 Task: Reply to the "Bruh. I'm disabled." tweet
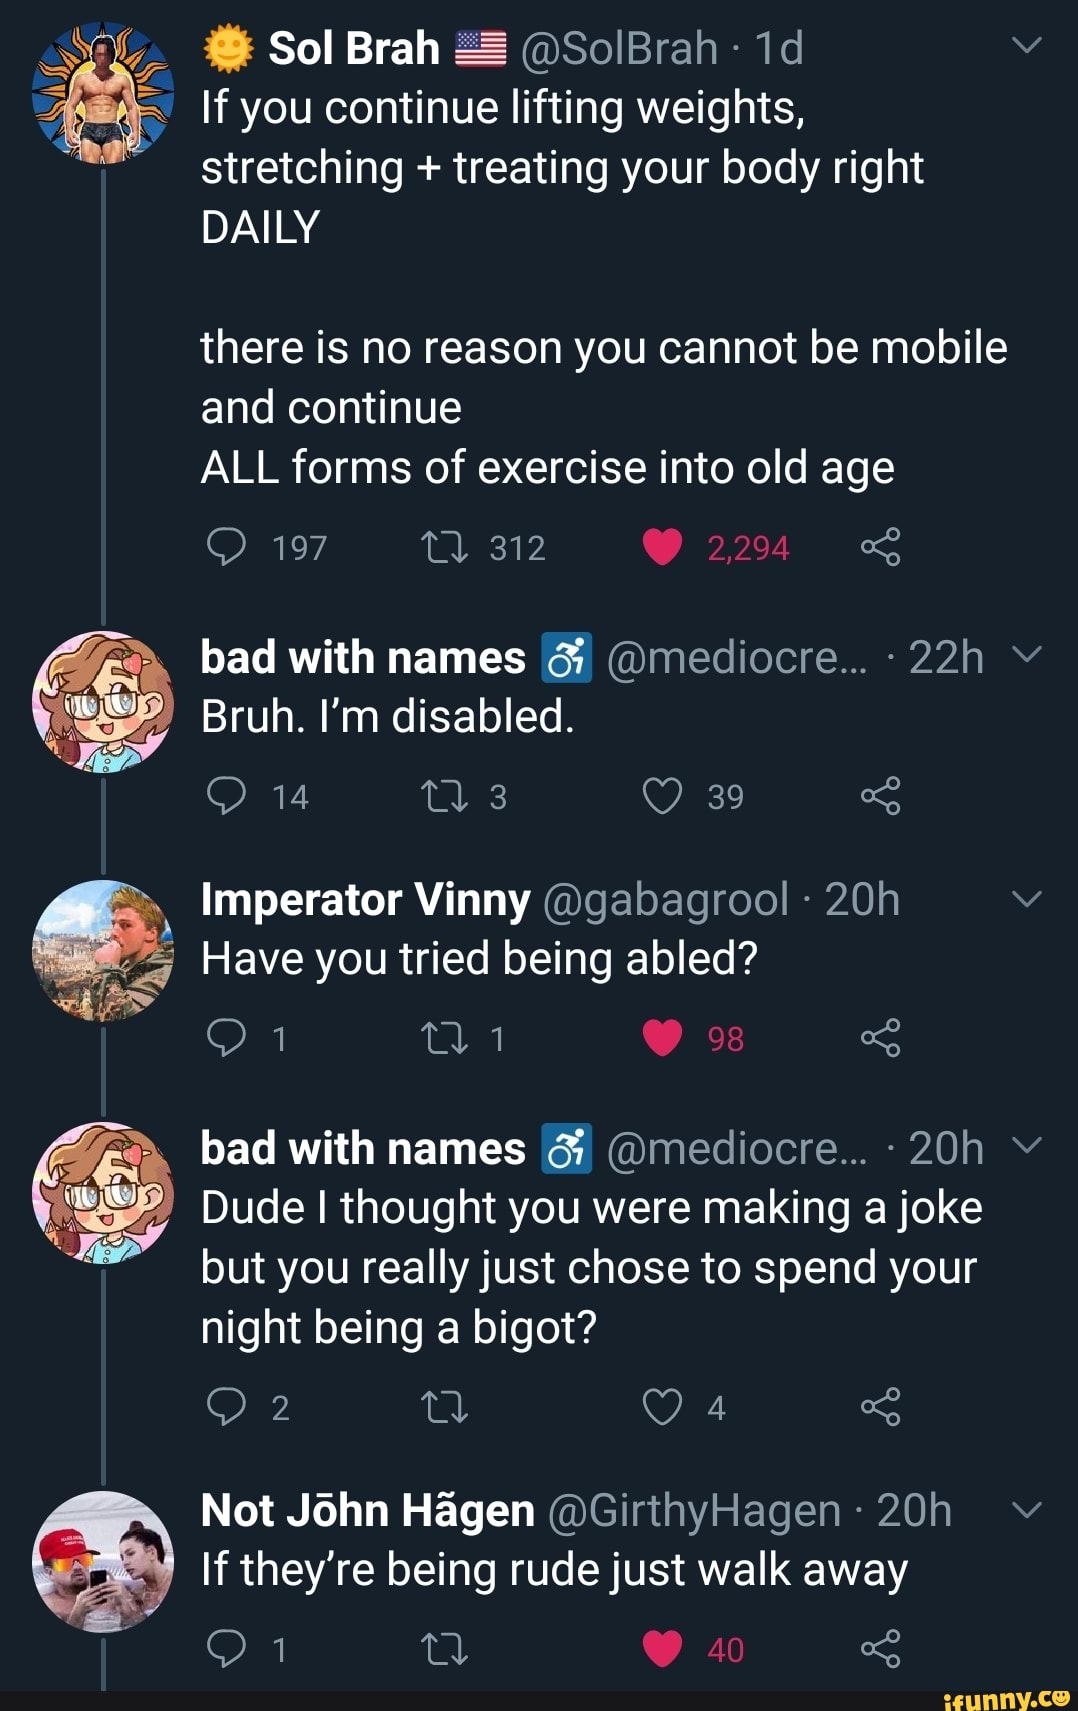[226, 796]
